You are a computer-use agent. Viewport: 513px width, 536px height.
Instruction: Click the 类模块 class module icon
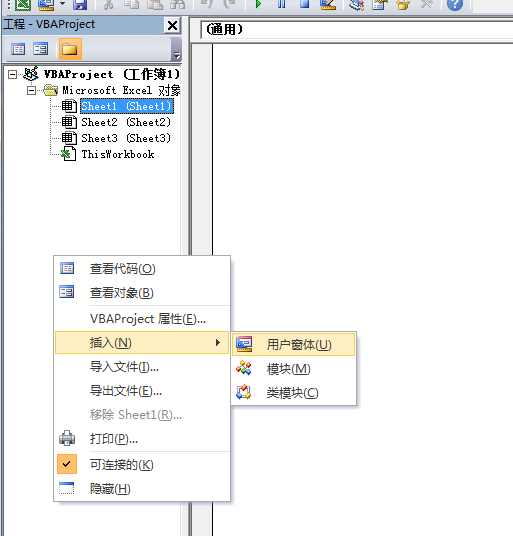(244, 392)
